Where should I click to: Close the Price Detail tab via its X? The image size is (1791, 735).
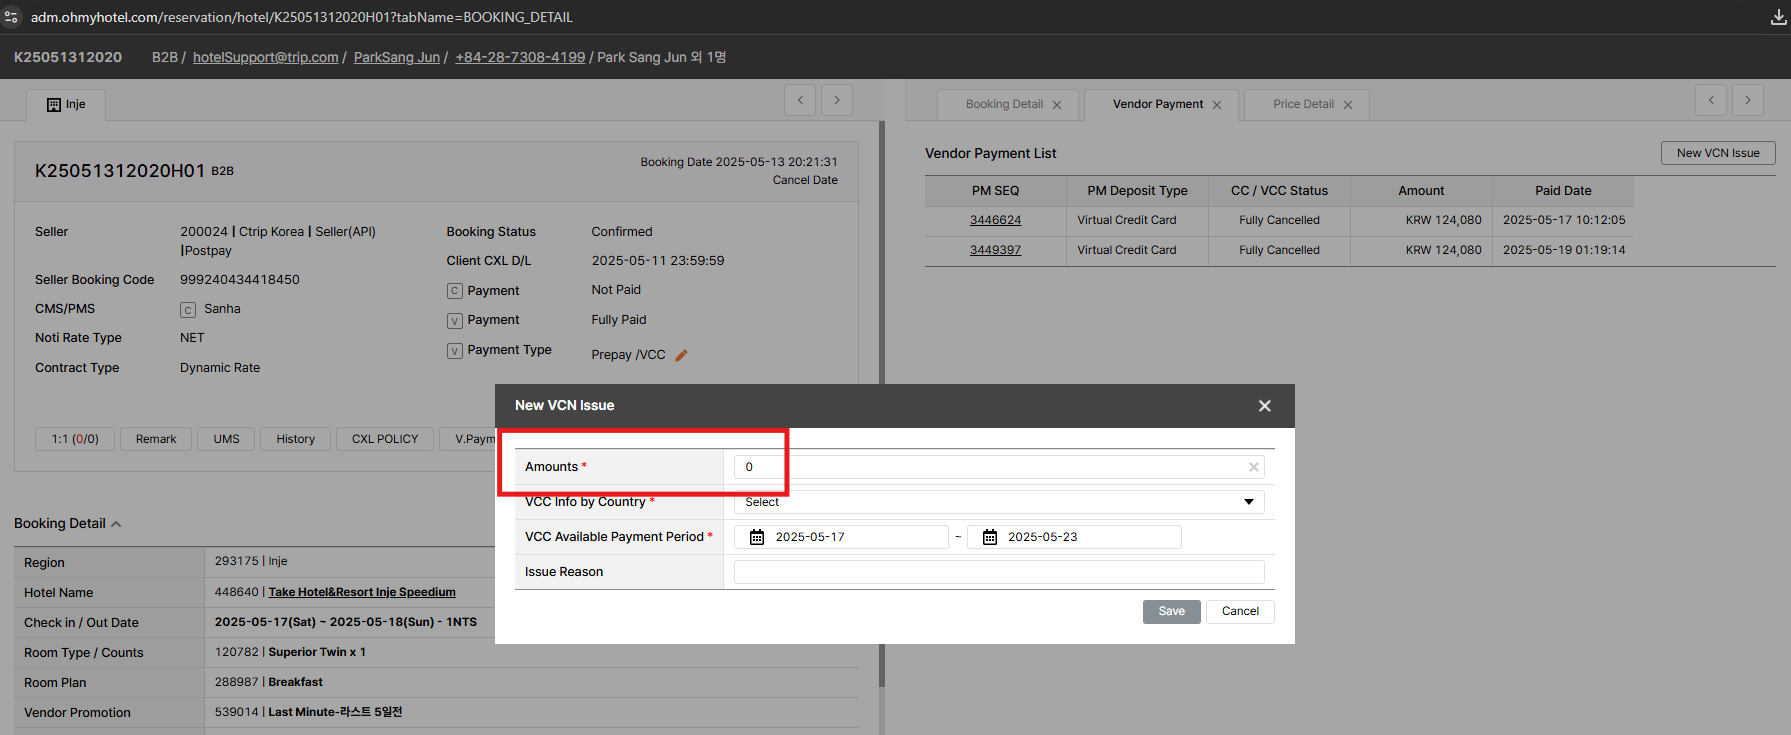coord(1347,105)
